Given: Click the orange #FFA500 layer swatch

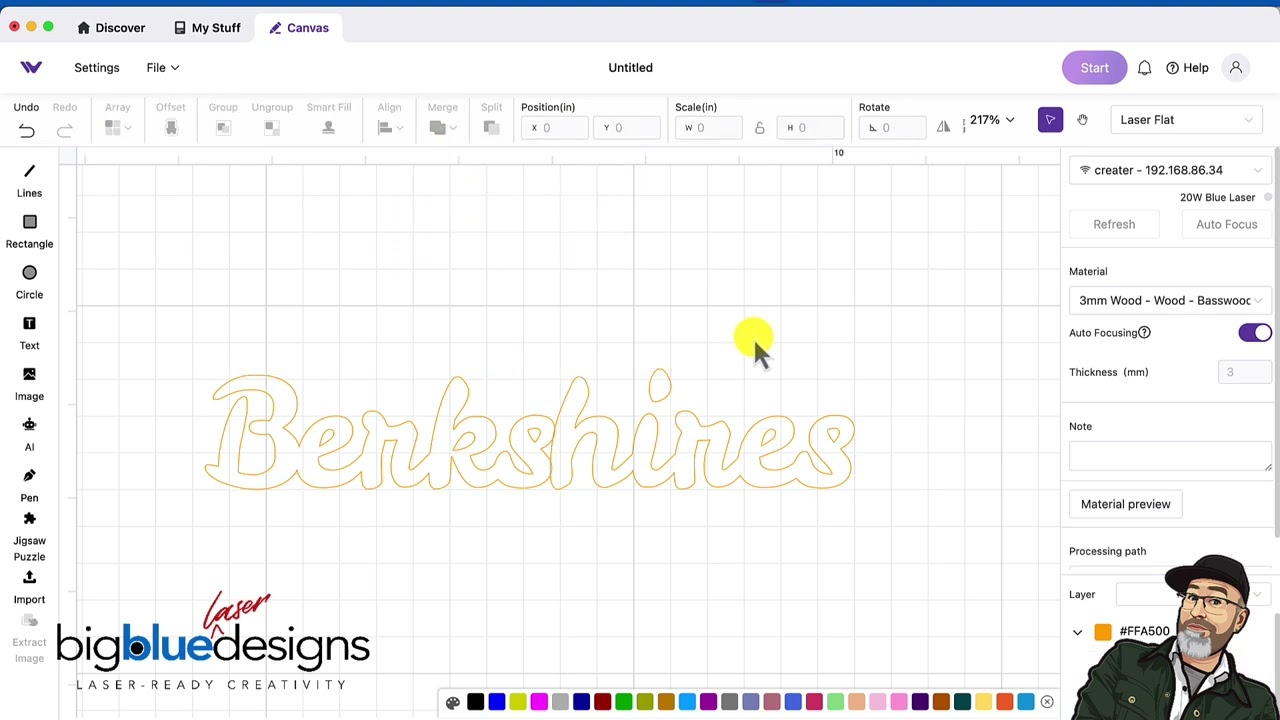Looking at the screenshot, I should point(1103,632).
